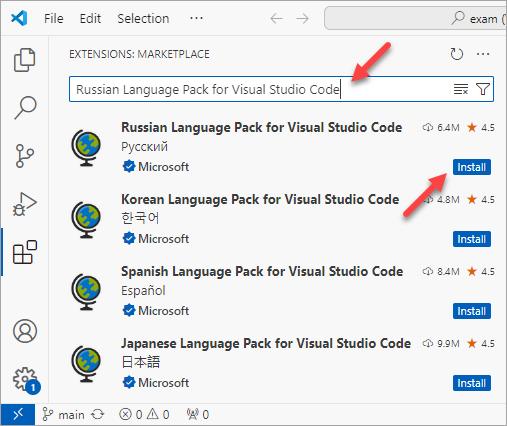The image size is (507, 426).
Task: Open the Manage gear icon
Action: [x=26, y=380]
